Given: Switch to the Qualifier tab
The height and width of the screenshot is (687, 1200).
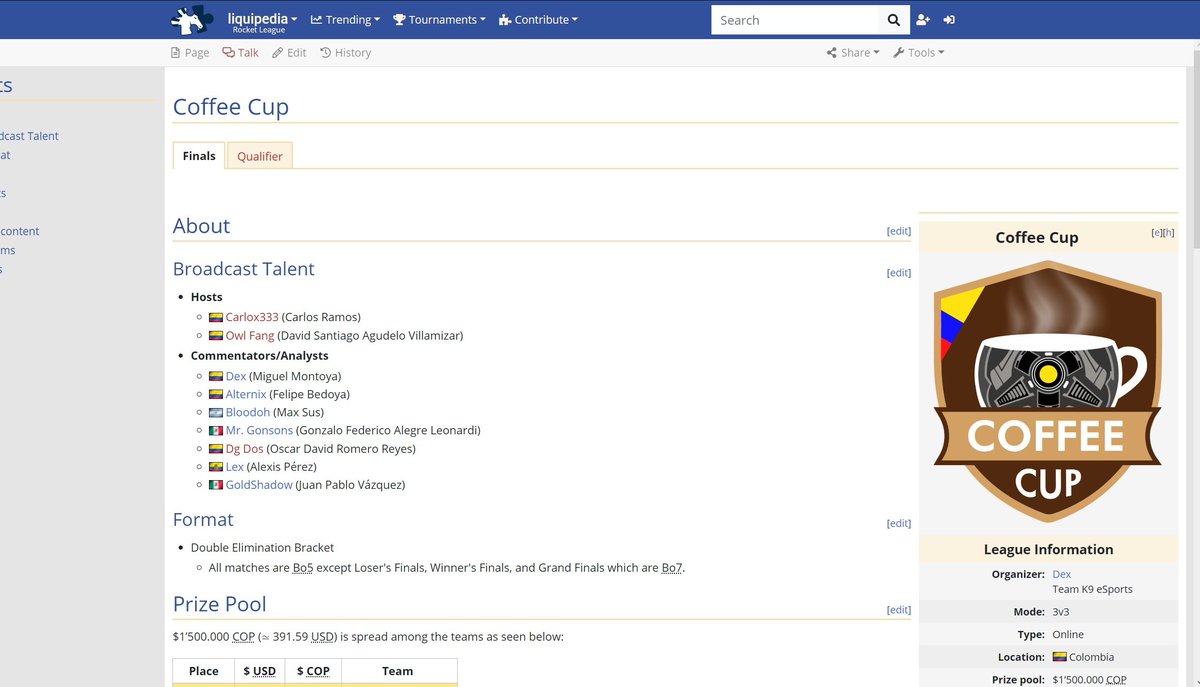Looking at the screenshot, I should click(260, 156).
